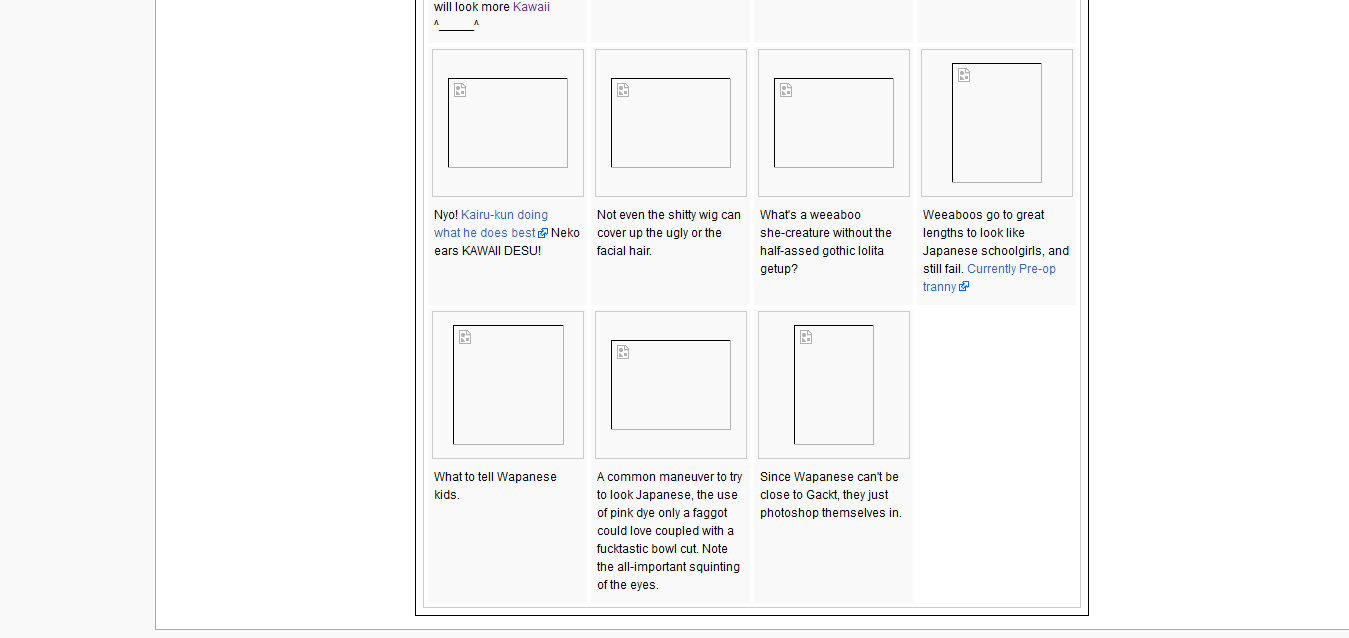Click broken image icon above gothic lolita caption
Image resolution: width=1349 pixels, height=638 pixels.
coord(786,90)
